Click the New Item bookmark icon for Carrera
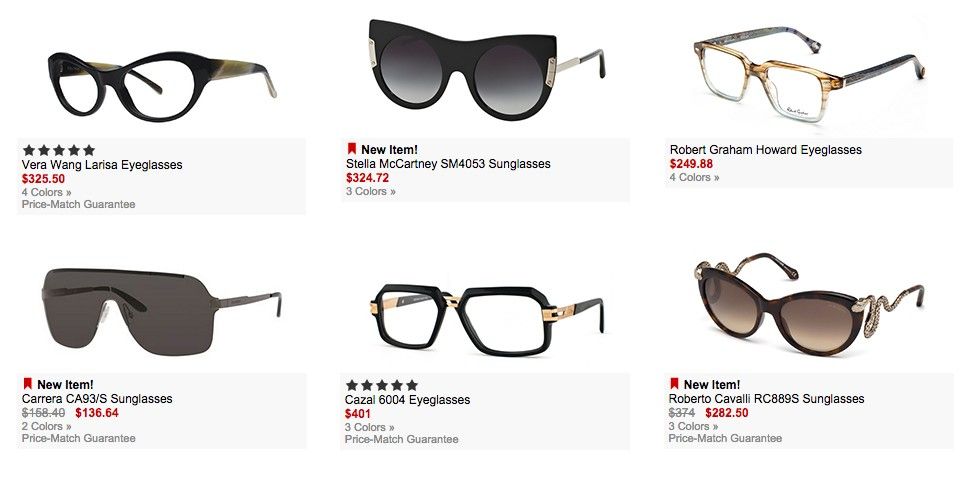This screenshot has height=500, width=980. [28, 384]
